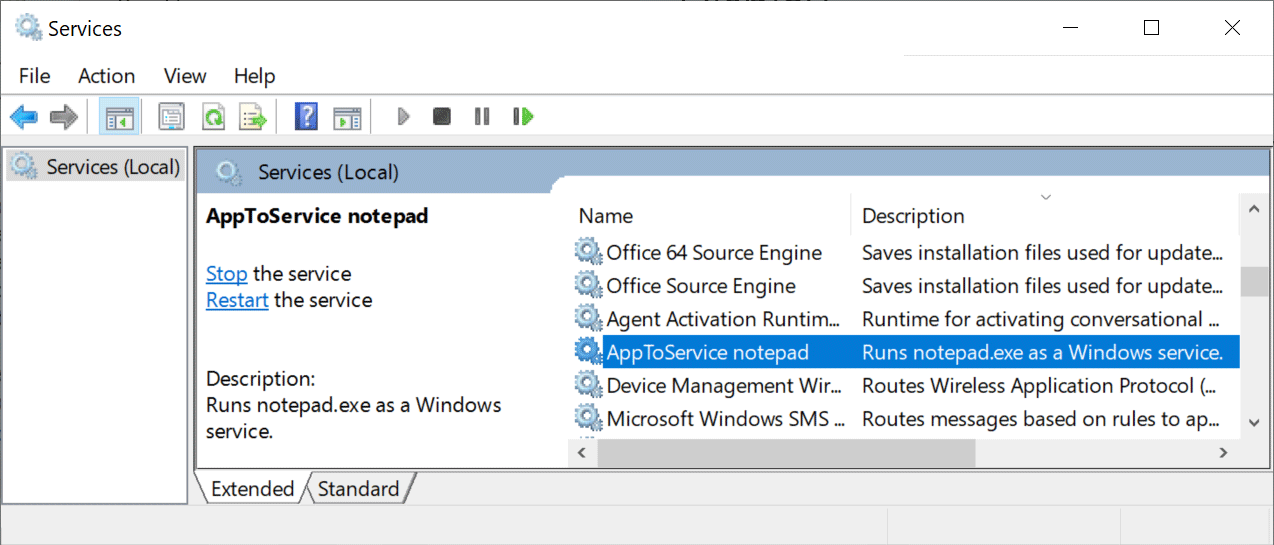
Task: Click description 'Routes messages based on rules'
Action: [x=1040, y=418]
